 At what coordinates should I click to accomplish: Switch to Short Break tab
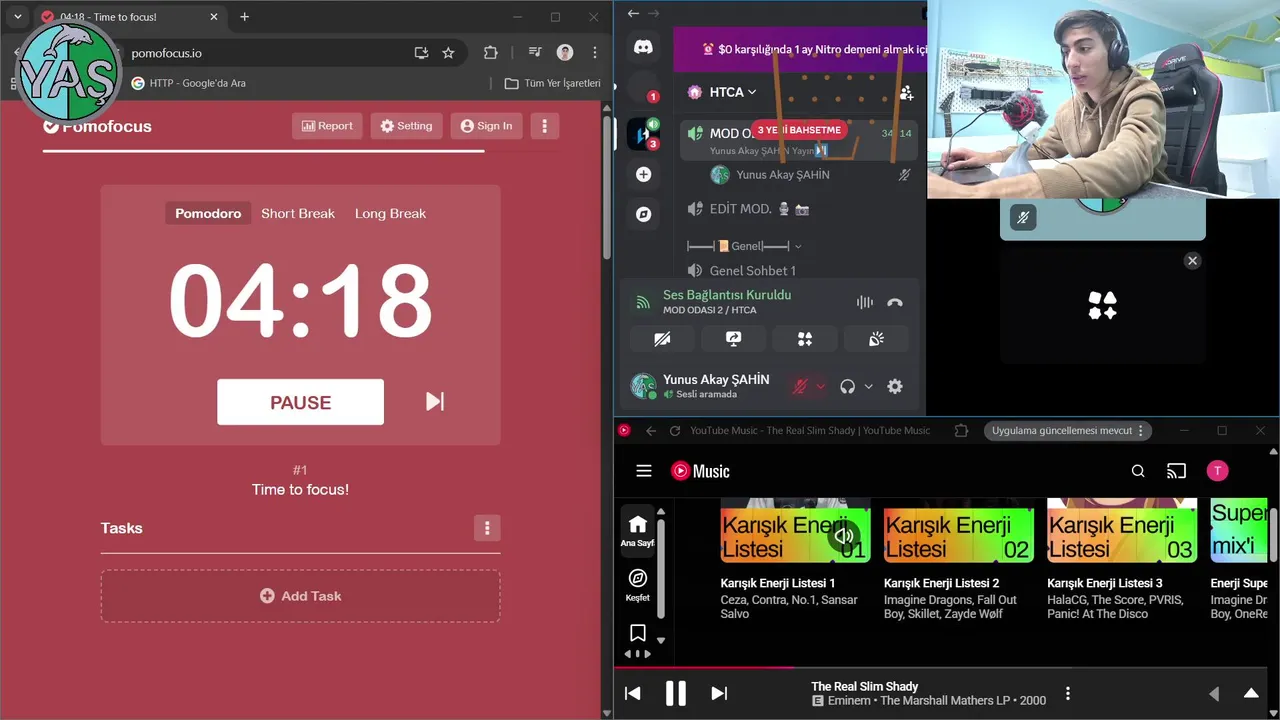298,213
